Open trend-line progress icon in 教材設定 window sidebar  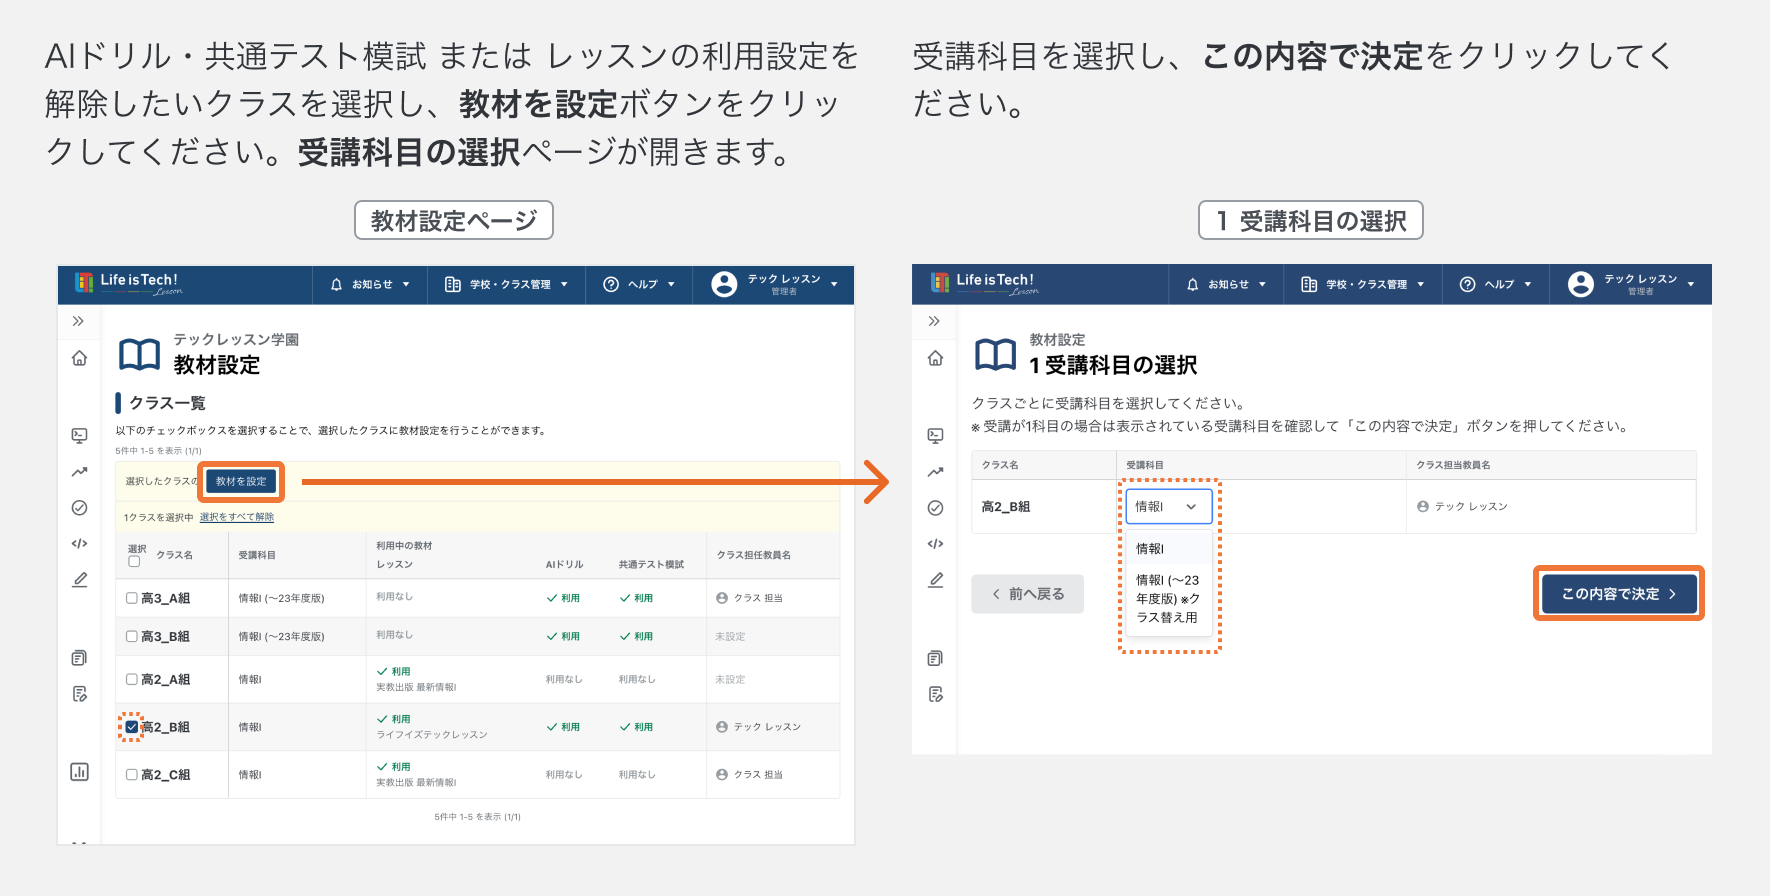coord(79,472)
